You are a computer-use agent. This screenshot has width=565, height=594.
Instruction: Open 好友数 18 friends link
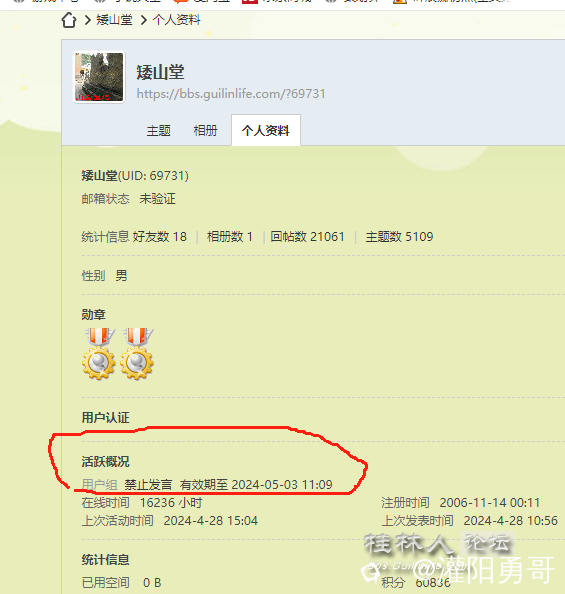pos(160,237)
